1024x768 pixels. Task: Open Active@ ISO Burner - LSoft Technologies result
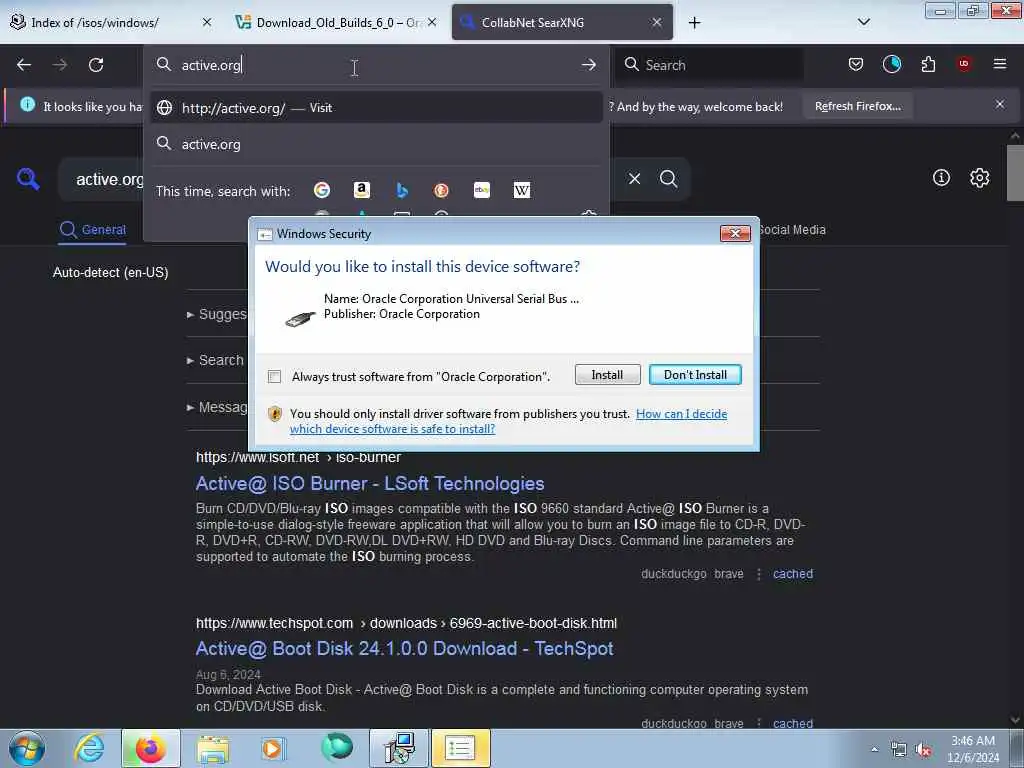(x=370, y=483)
